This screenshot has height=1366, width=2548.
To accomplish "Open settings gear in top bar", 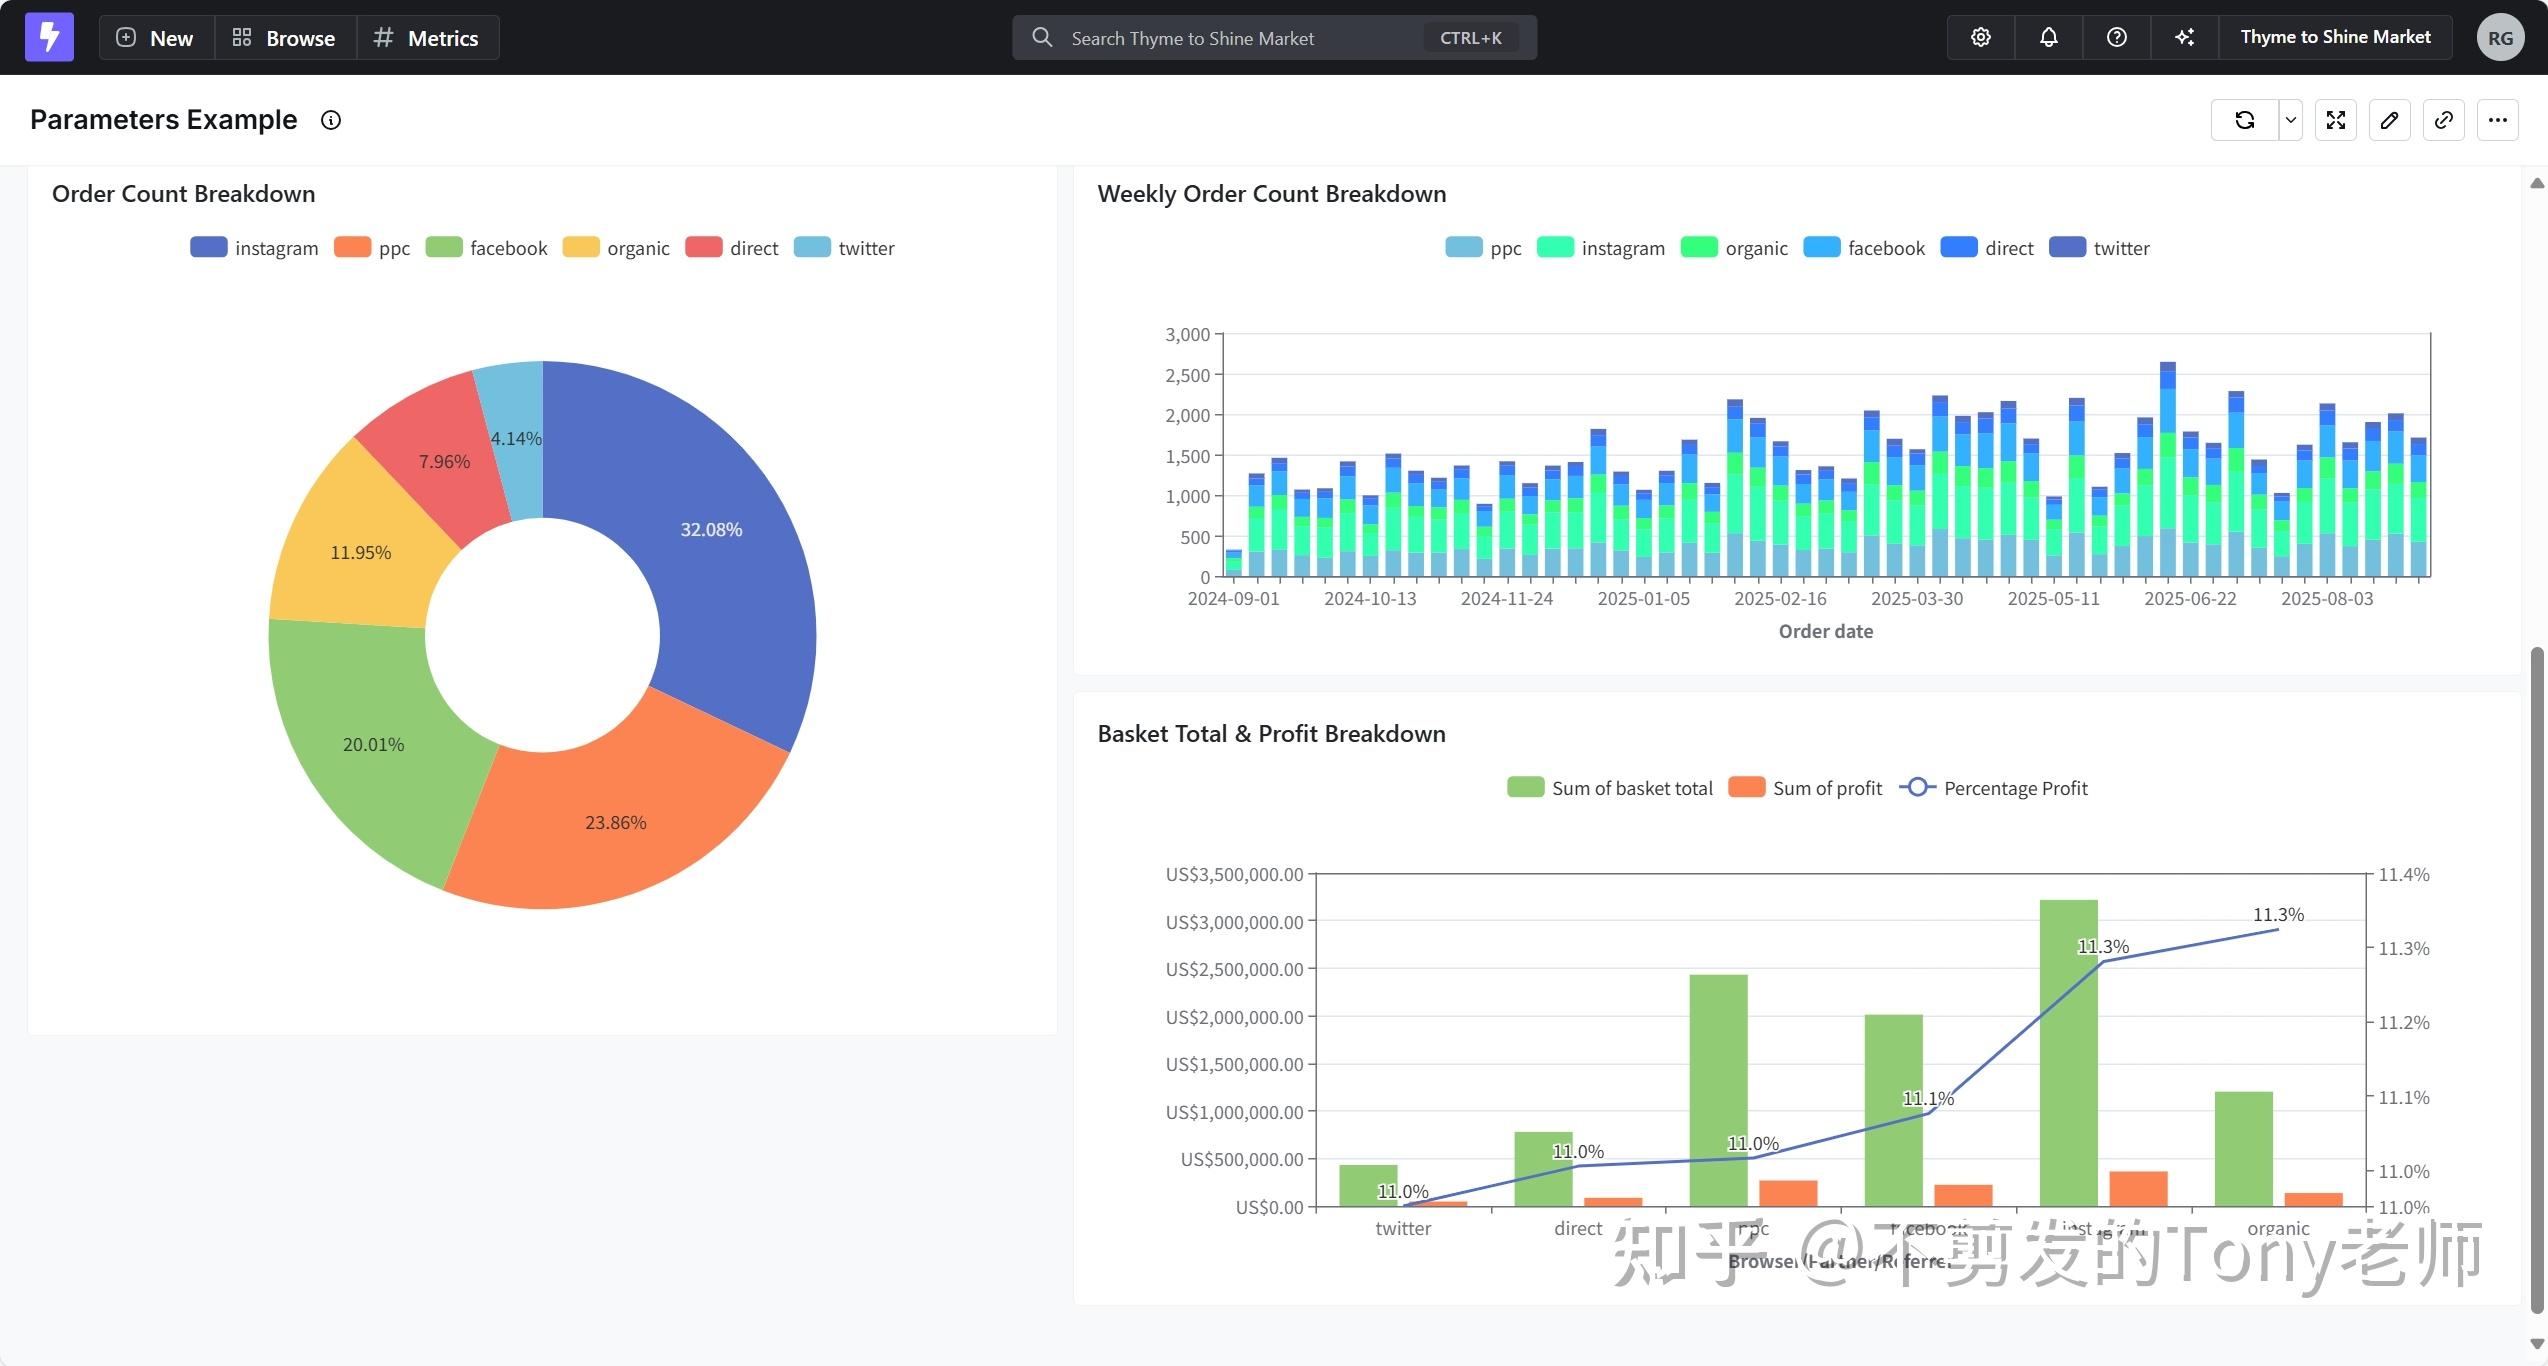I will 1980,37.
